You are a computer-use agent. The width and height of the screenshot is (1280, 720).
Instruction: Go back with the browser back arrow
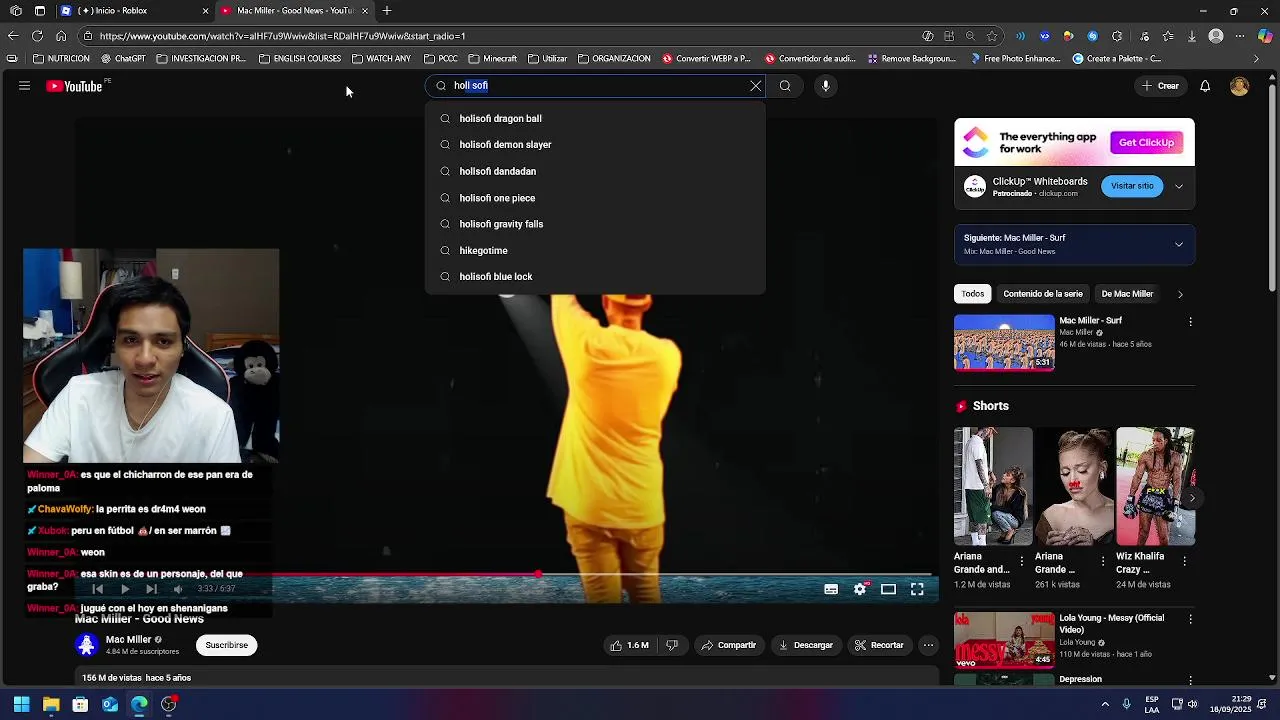pos(13,36)
